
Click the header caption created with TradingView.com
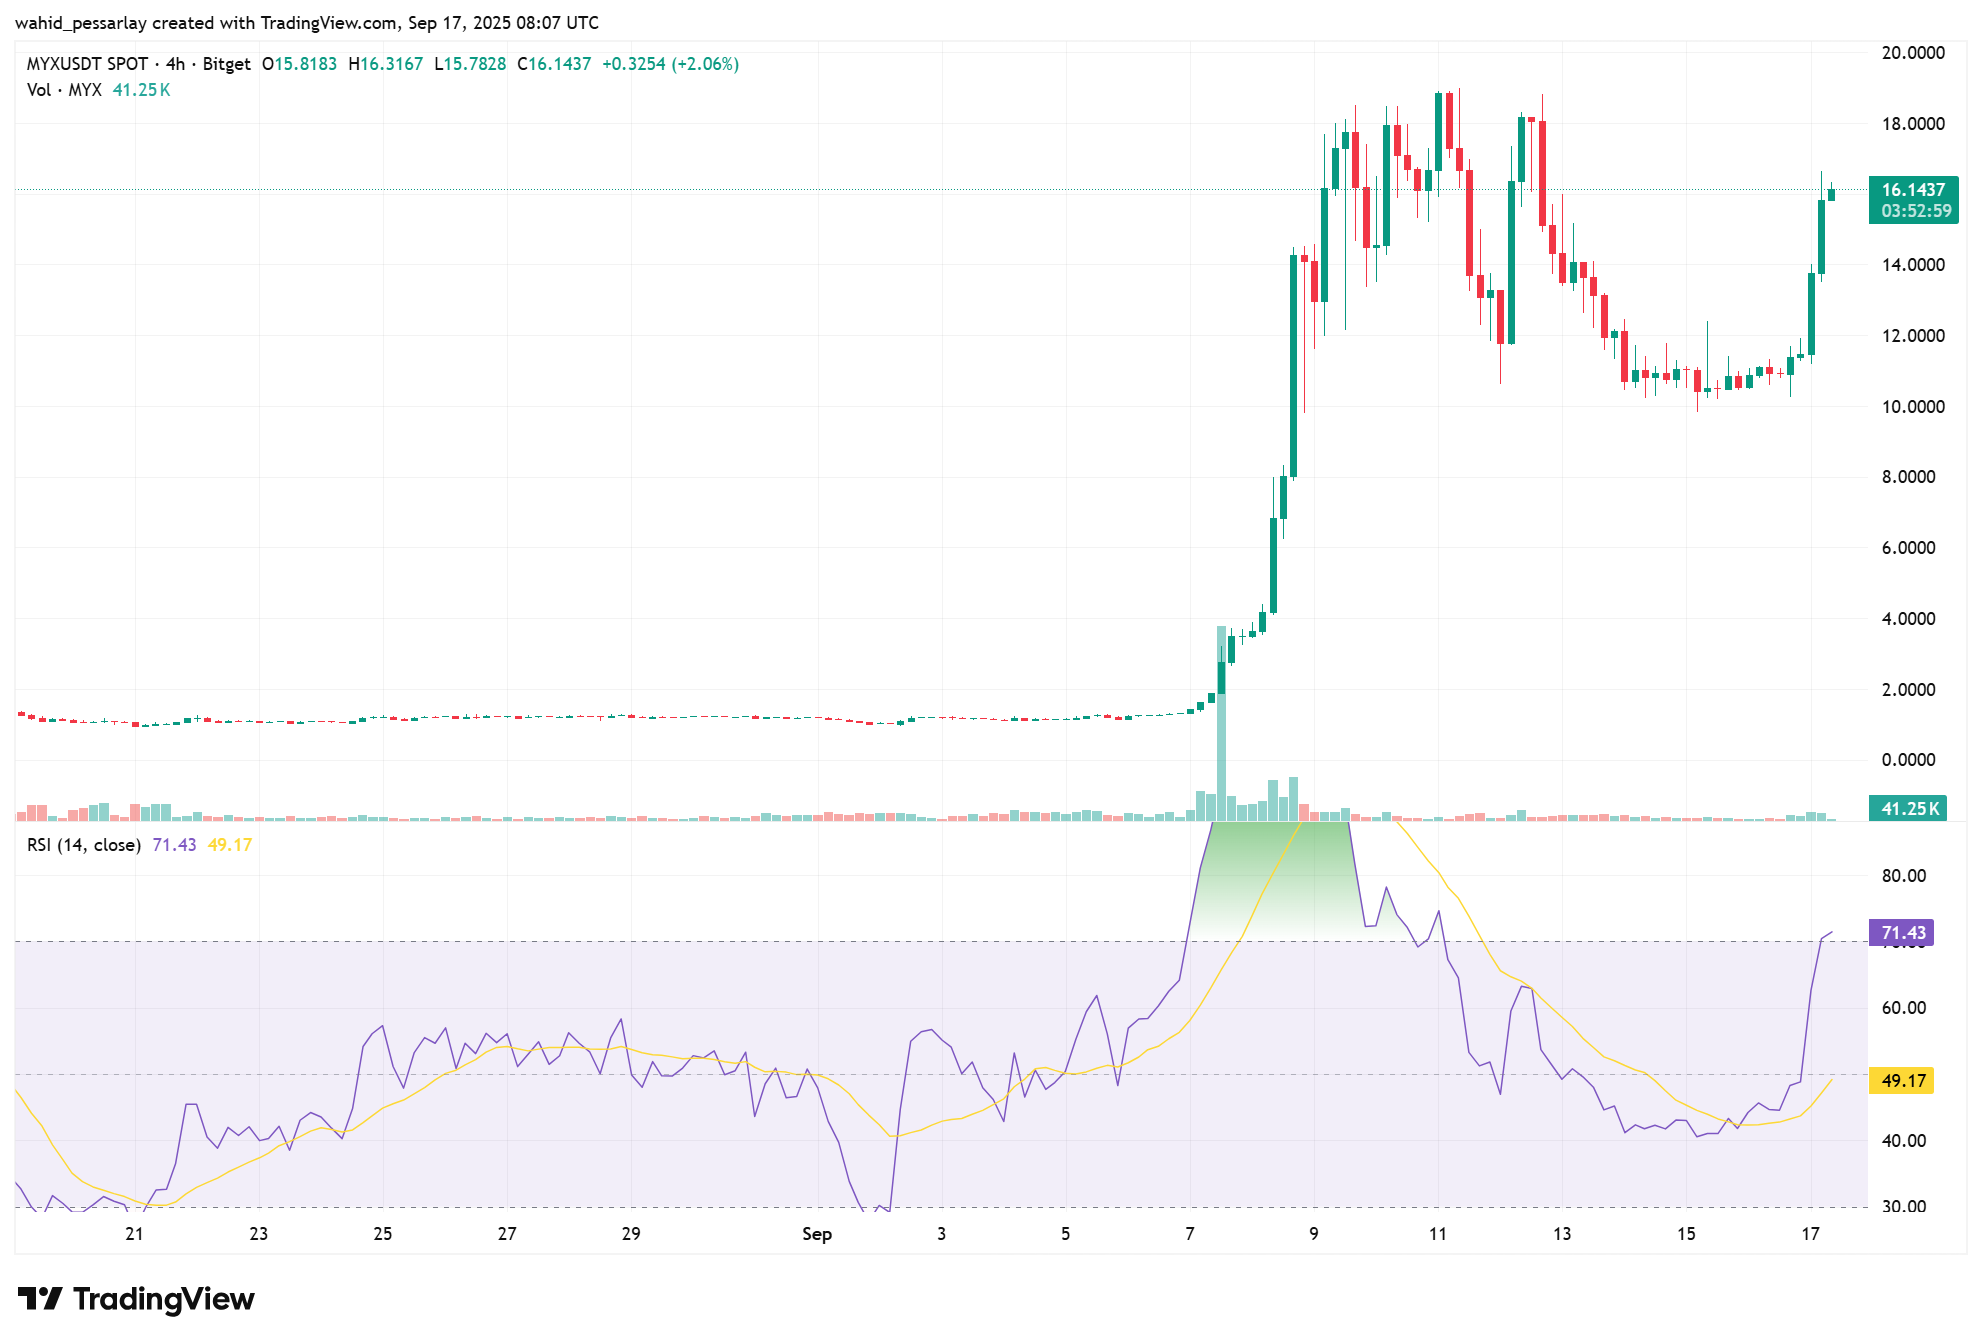[x=306, y=22]
